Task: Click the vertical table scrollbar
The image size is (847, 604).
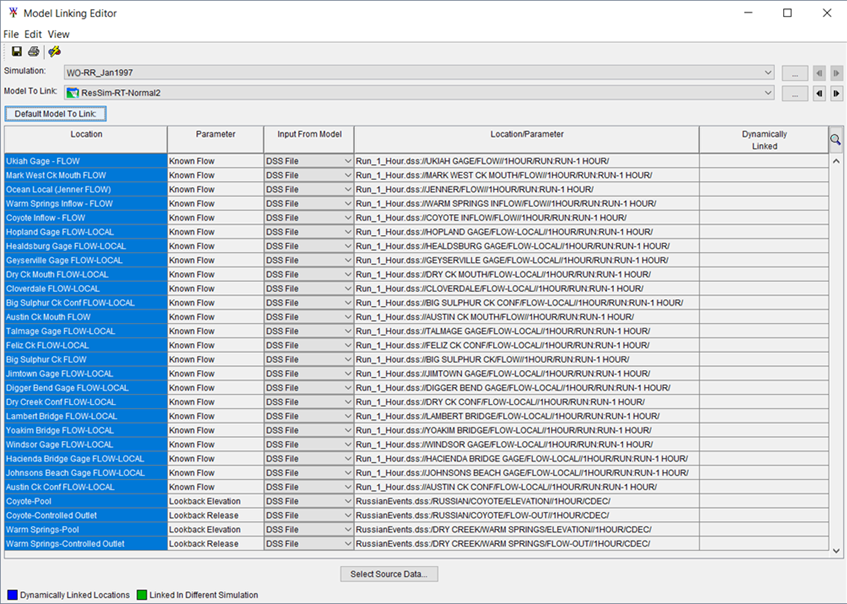Action: click(x=835, y=350)
